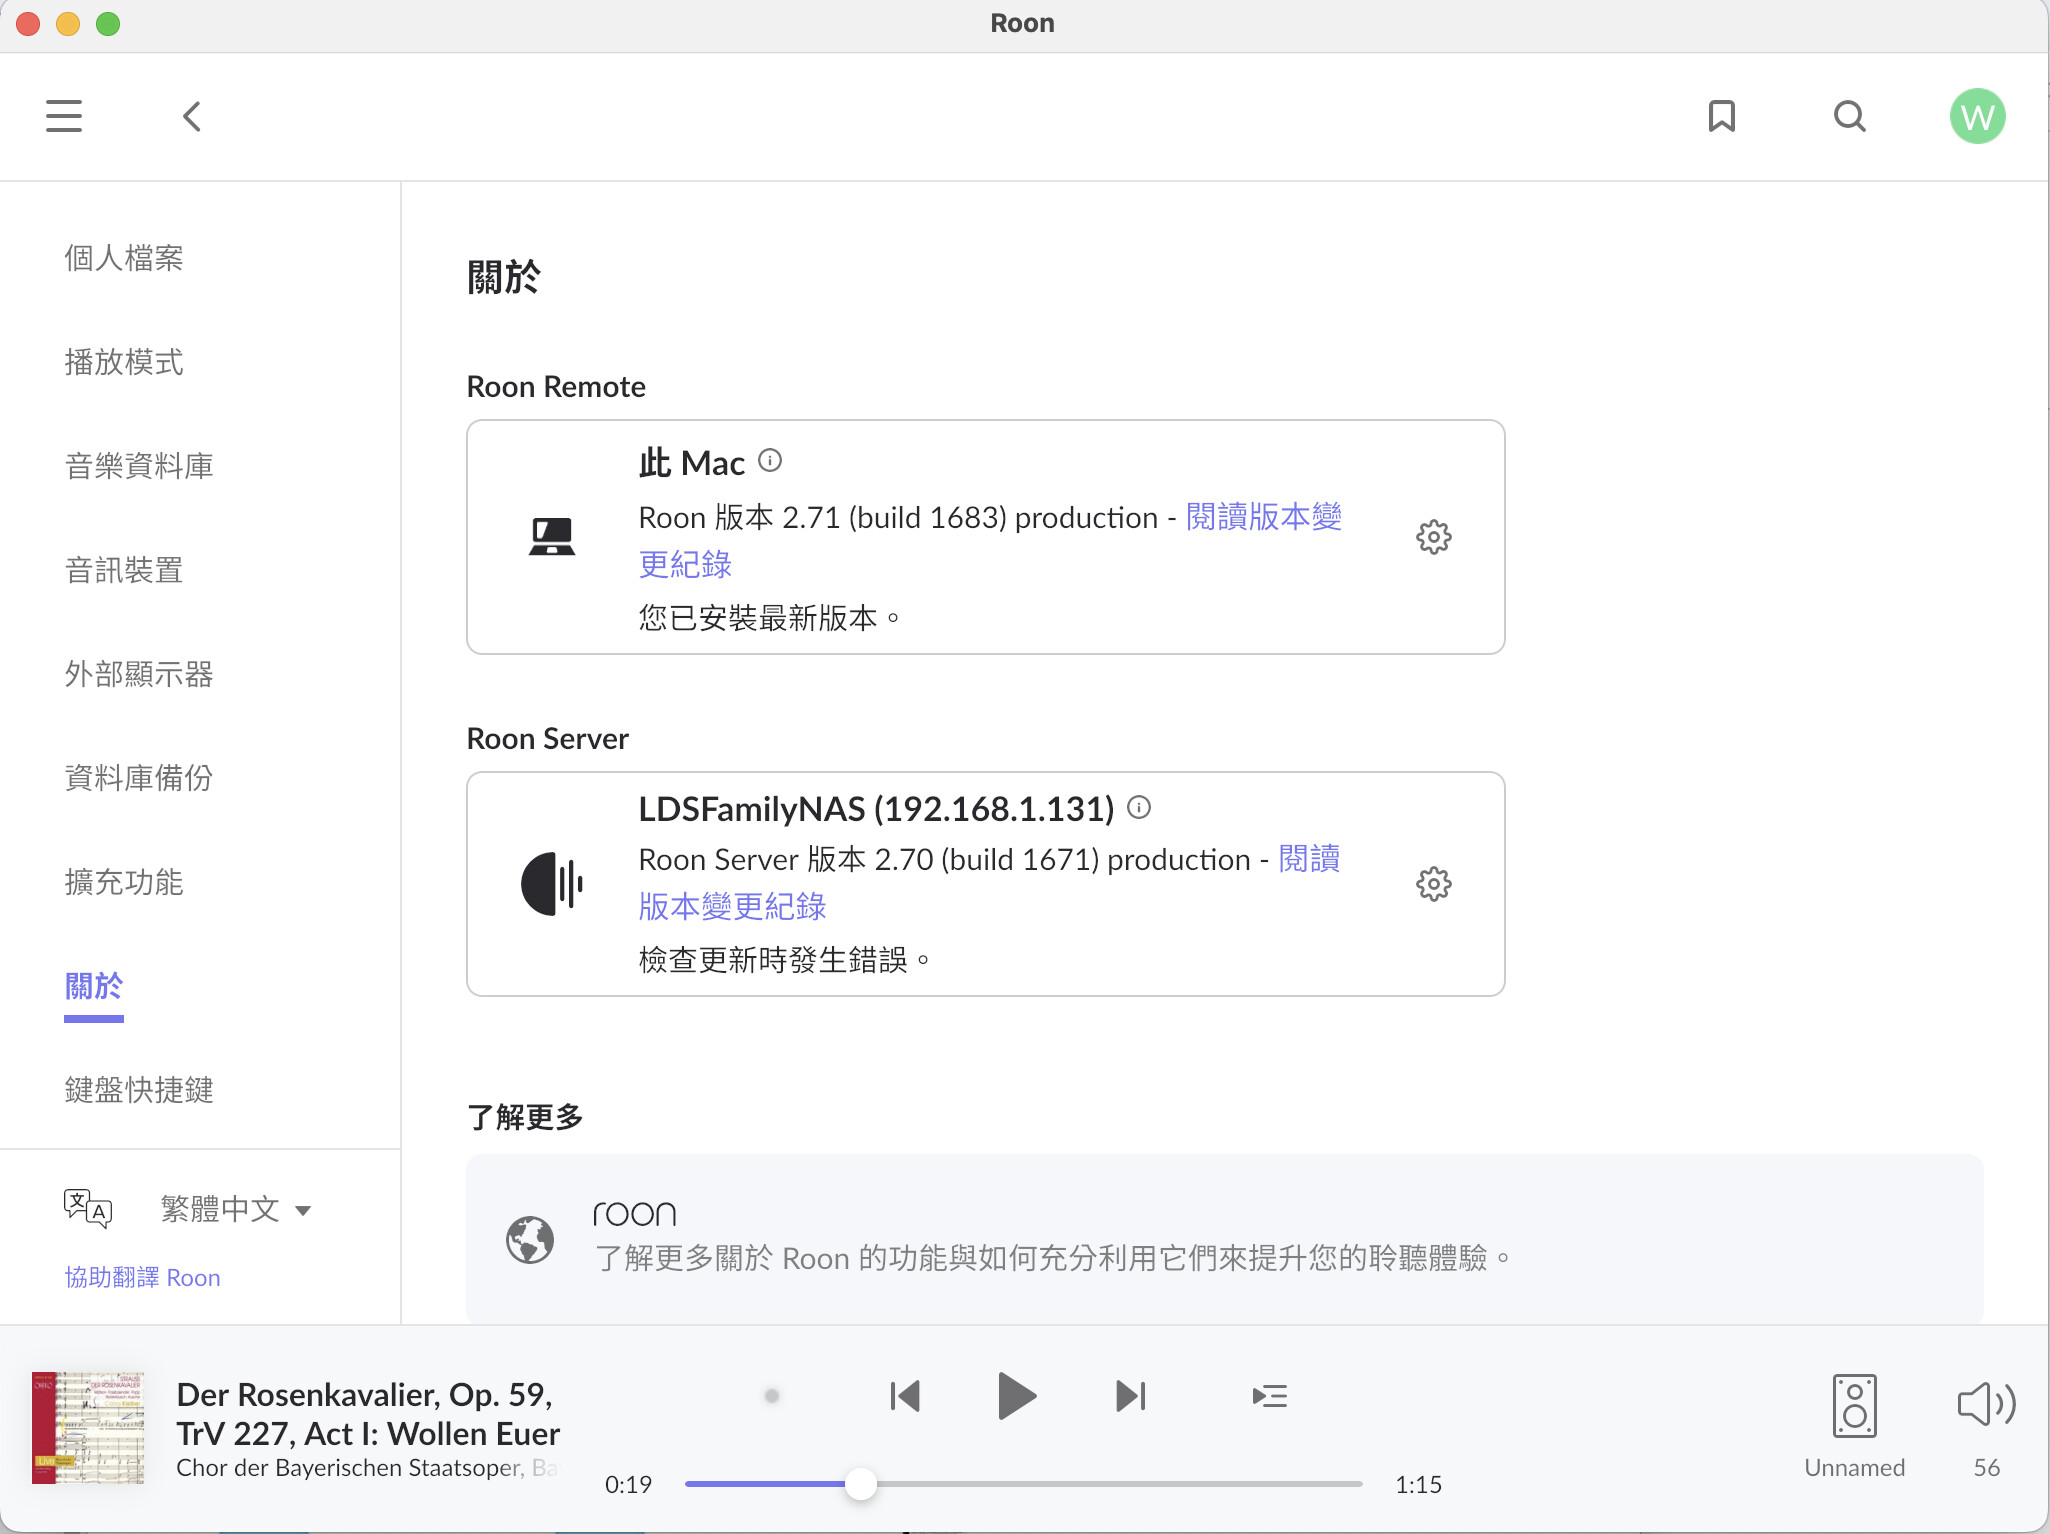Open the hamburger navigation menu

coord(64,116)
